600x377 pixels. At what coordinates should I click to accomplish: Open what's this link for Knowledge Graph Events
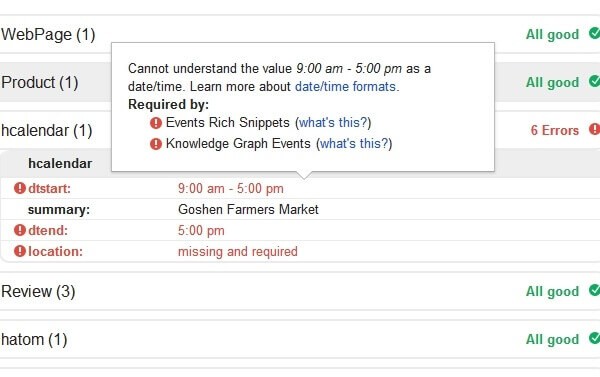click(x=354, y=144)
